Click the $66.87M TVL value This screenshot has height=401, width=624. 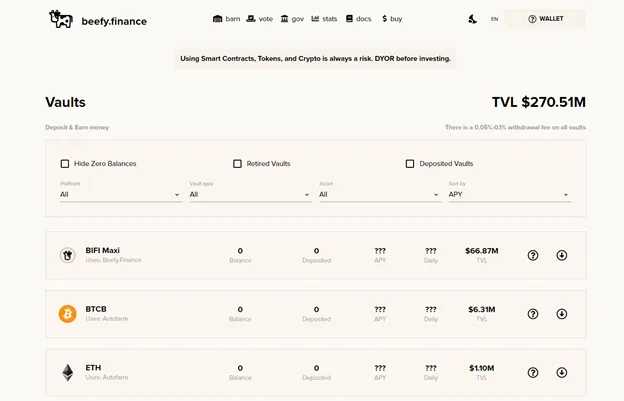tap(482, 251)
